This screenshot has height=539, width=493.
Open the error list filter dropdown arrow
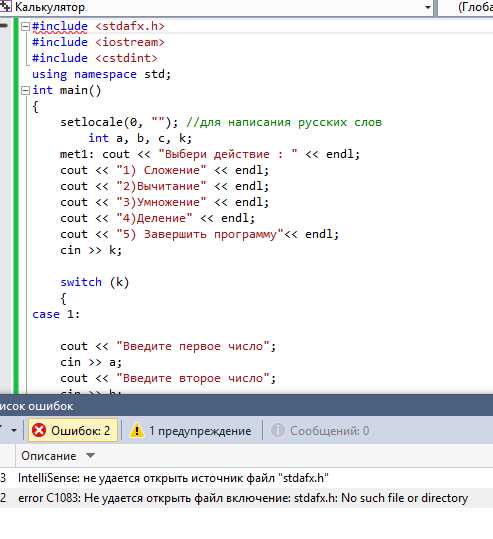[13, 430]
